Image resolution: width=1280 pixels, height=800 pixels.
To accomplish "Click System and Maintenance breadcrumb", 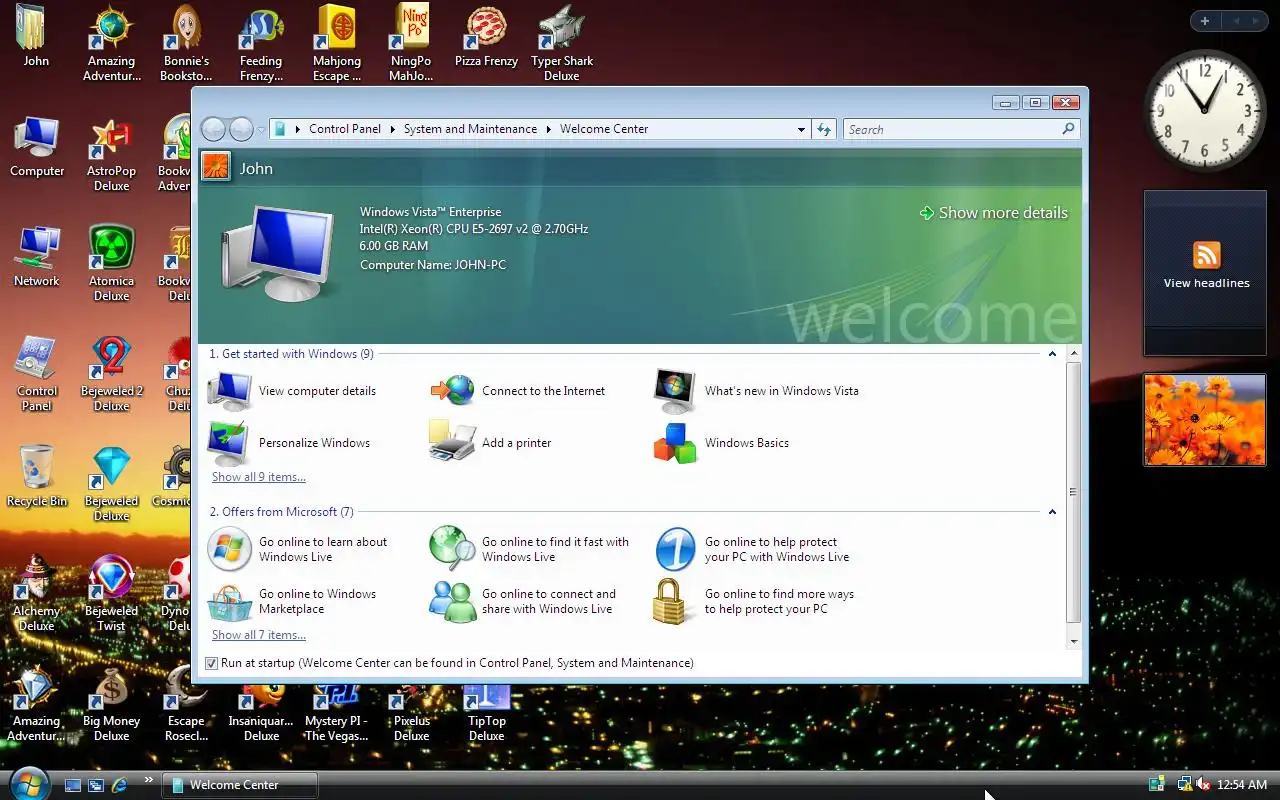I will coord(470,129).
